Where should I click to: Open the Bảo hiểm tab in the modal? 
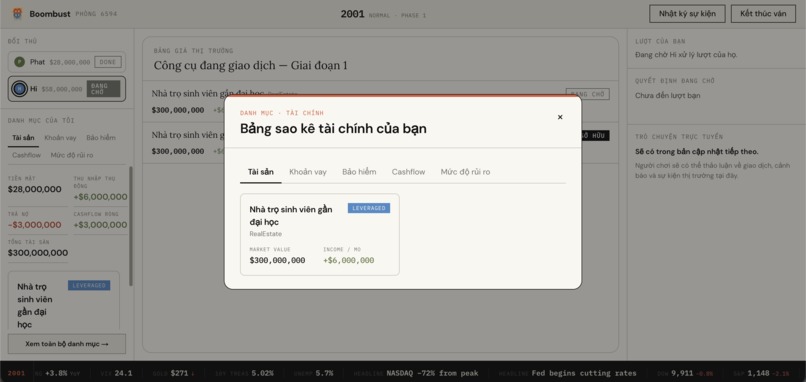(359, 172)
